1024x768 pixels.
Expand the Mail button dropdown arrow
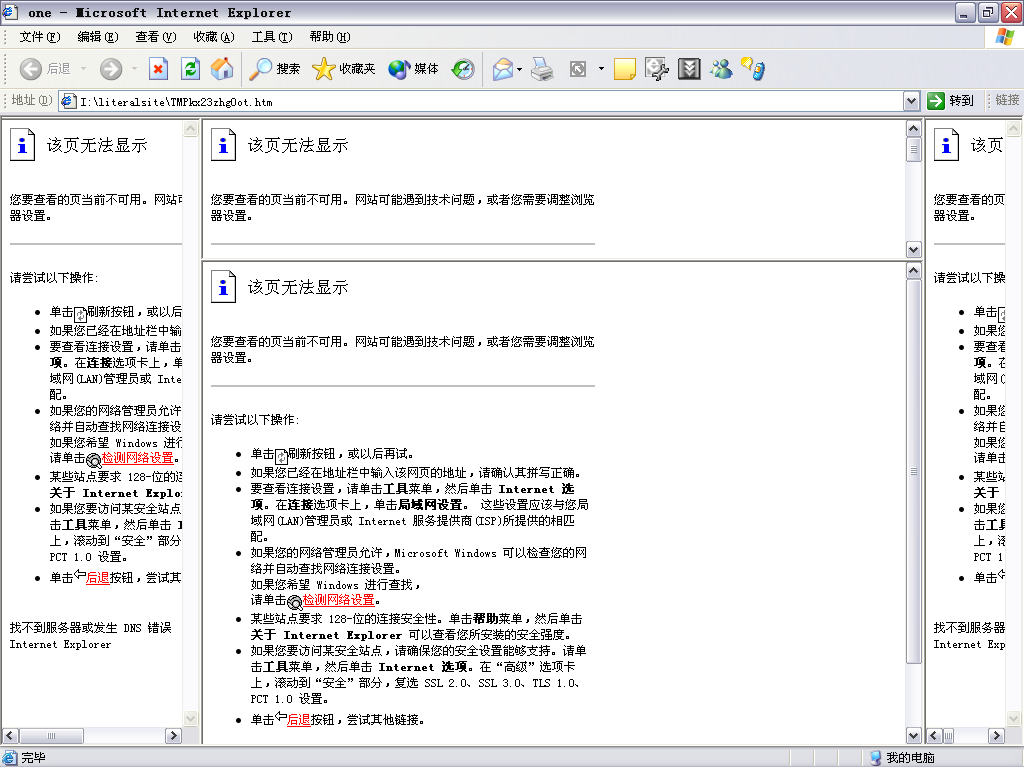[x=519, y=69]
